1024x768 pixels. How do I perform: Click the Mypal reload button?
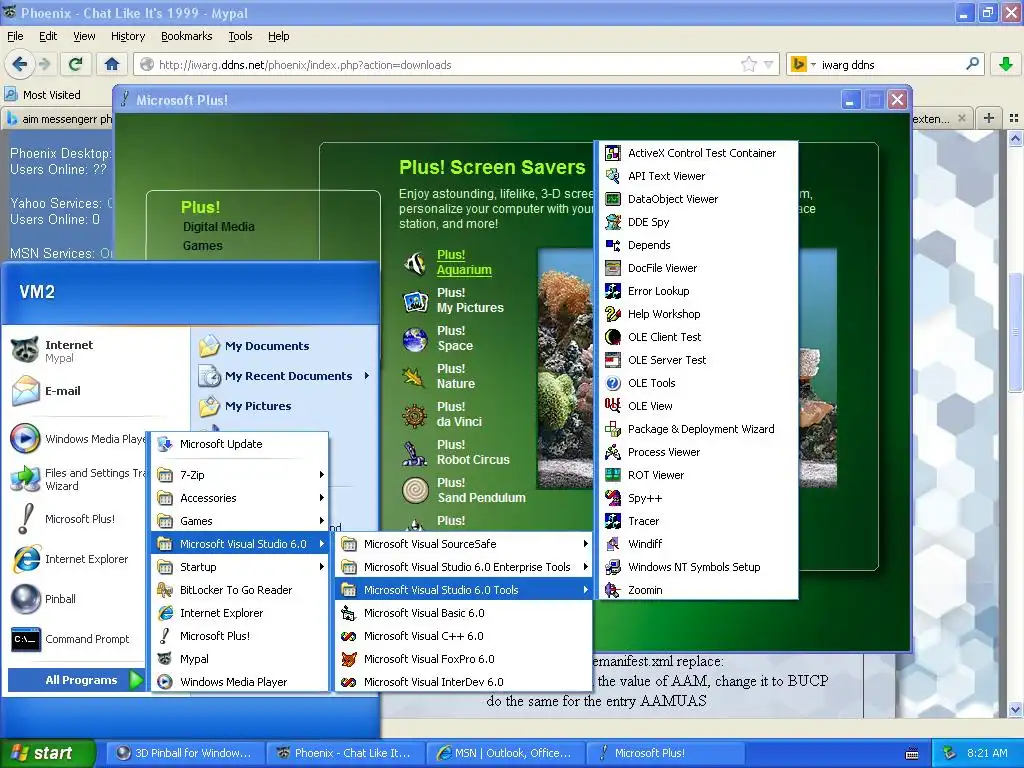[76, 64]
